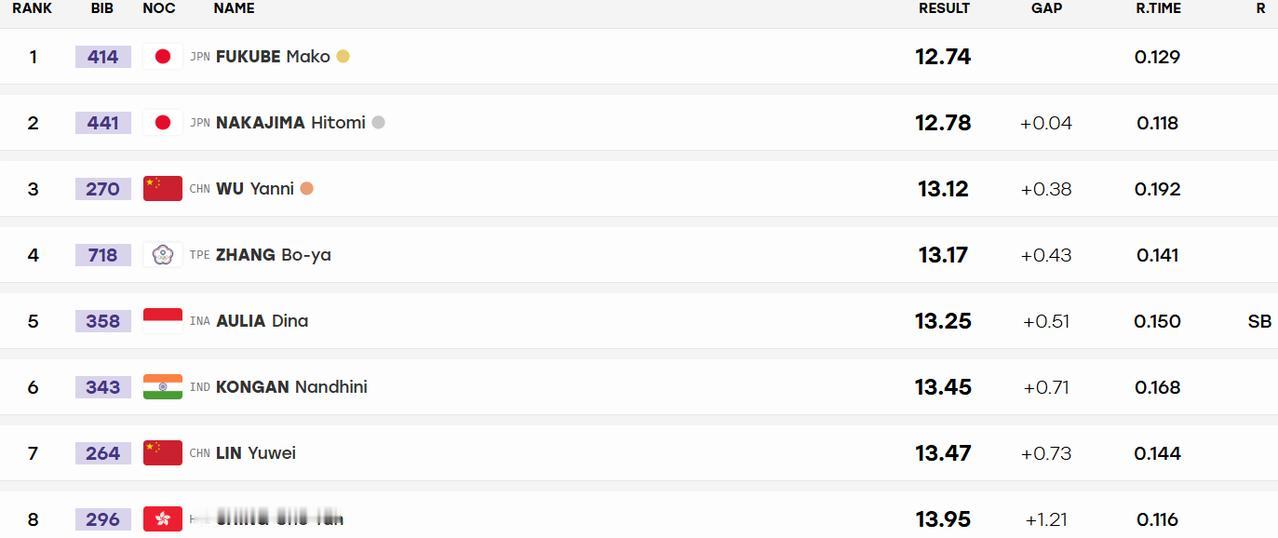Click gold medal dot by FUKUBE Mako
Viewport: 1278px width, 538px height.
343,57
